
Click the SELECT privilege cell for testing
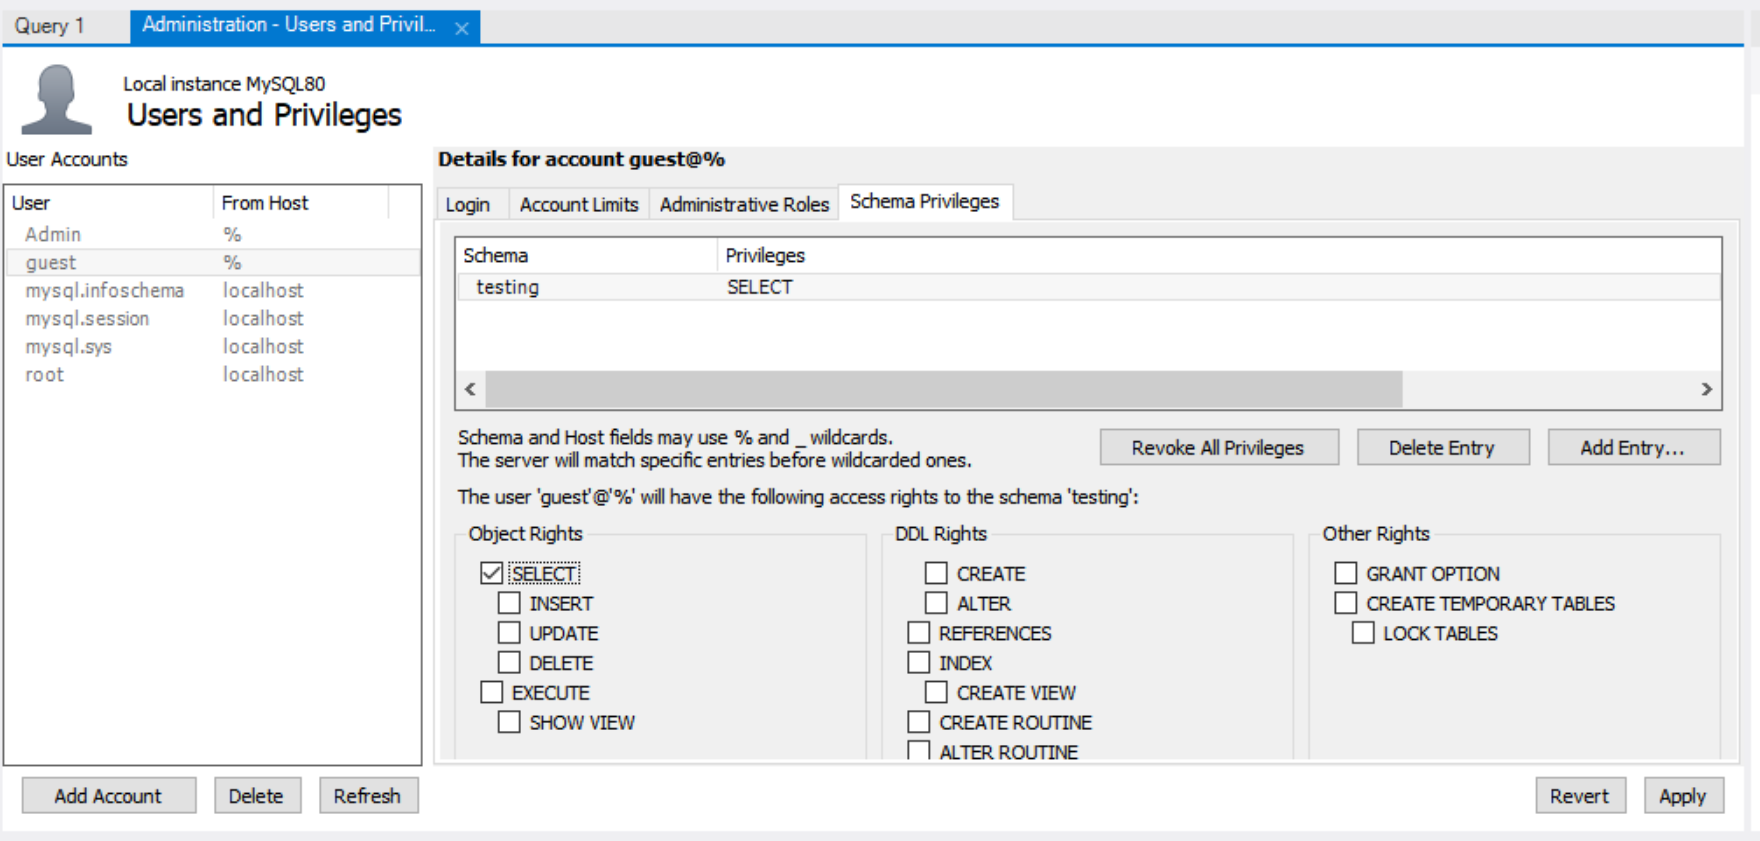(x=759, y=287)
